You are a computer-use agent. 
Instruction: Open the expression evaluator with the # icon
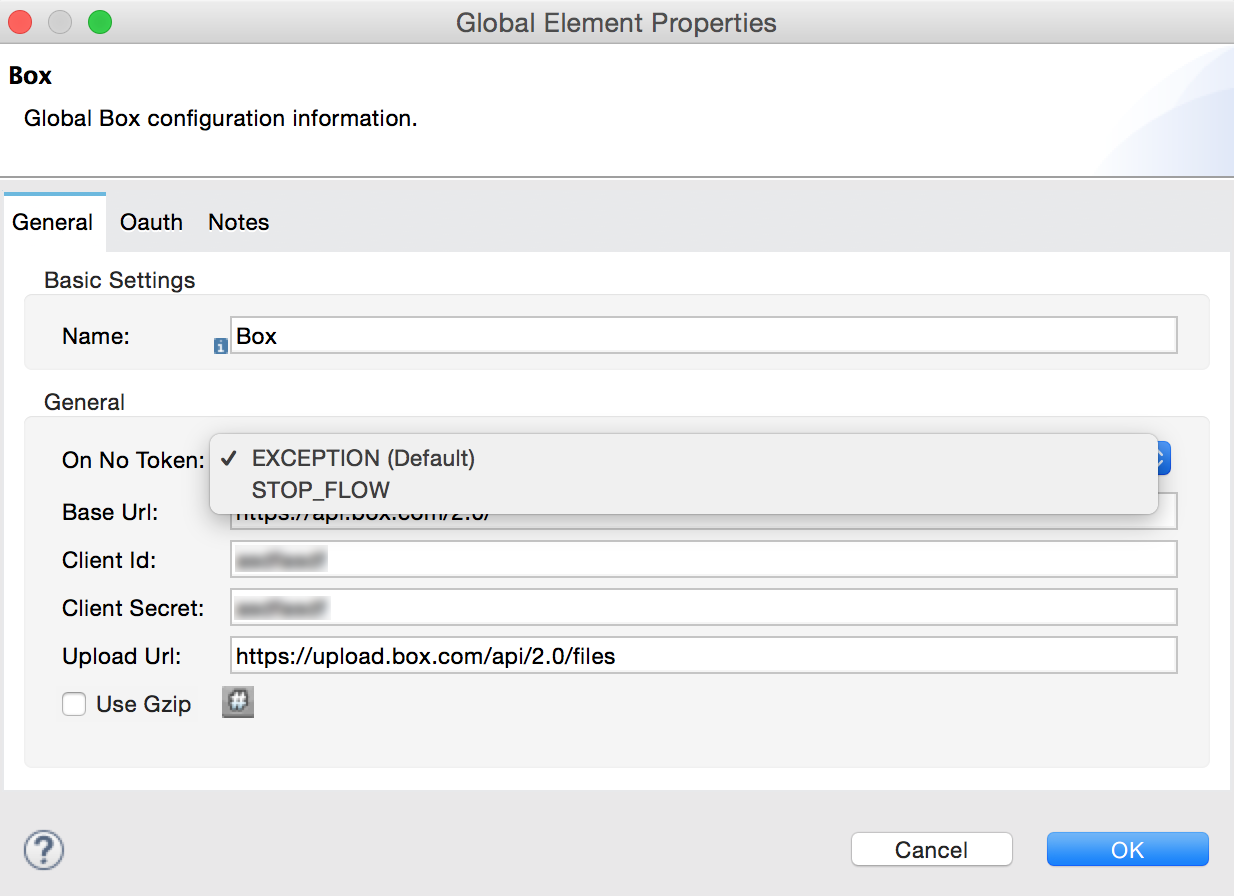tap(237, 702)
